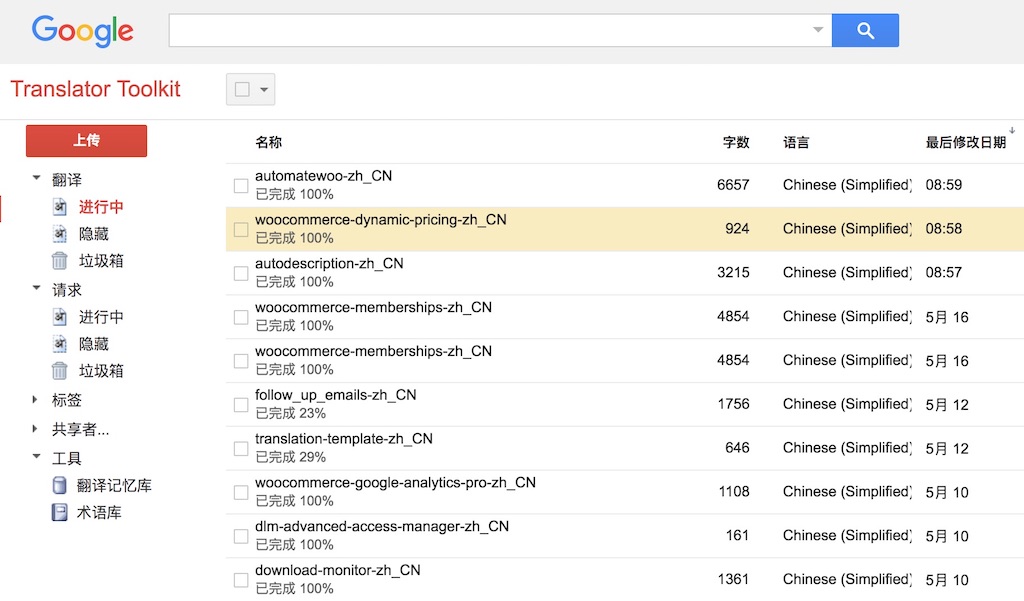Tick the follow_up_emails-zh_CN checkbox
Screen dimensions: 1024x601
click(241, 405)
